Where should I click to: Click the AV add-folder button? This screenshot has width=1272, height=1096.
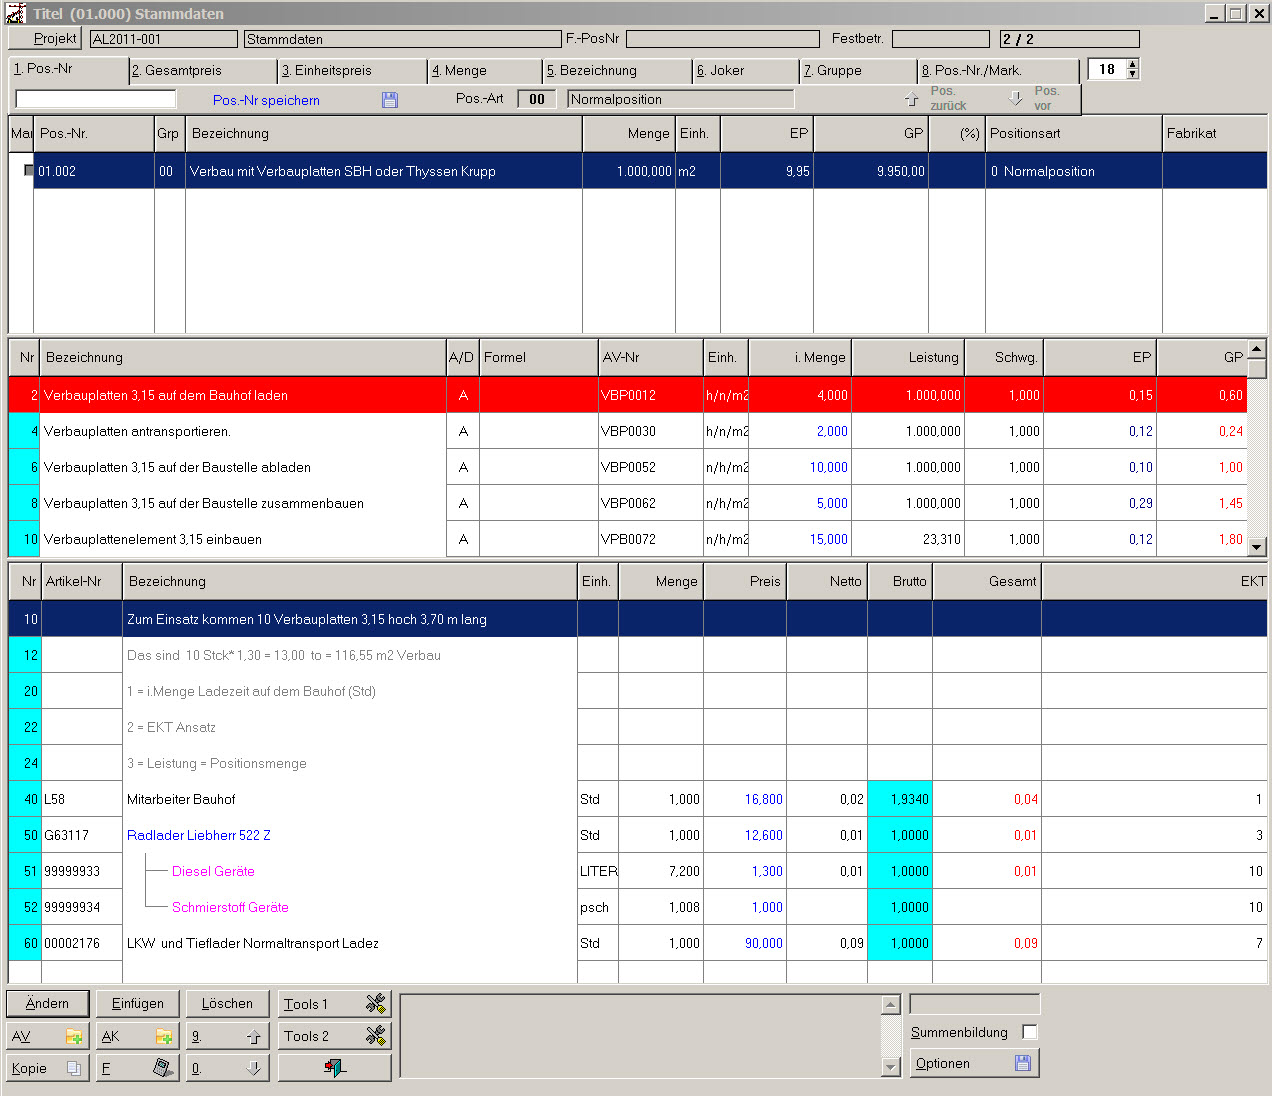pos(47,1036)
